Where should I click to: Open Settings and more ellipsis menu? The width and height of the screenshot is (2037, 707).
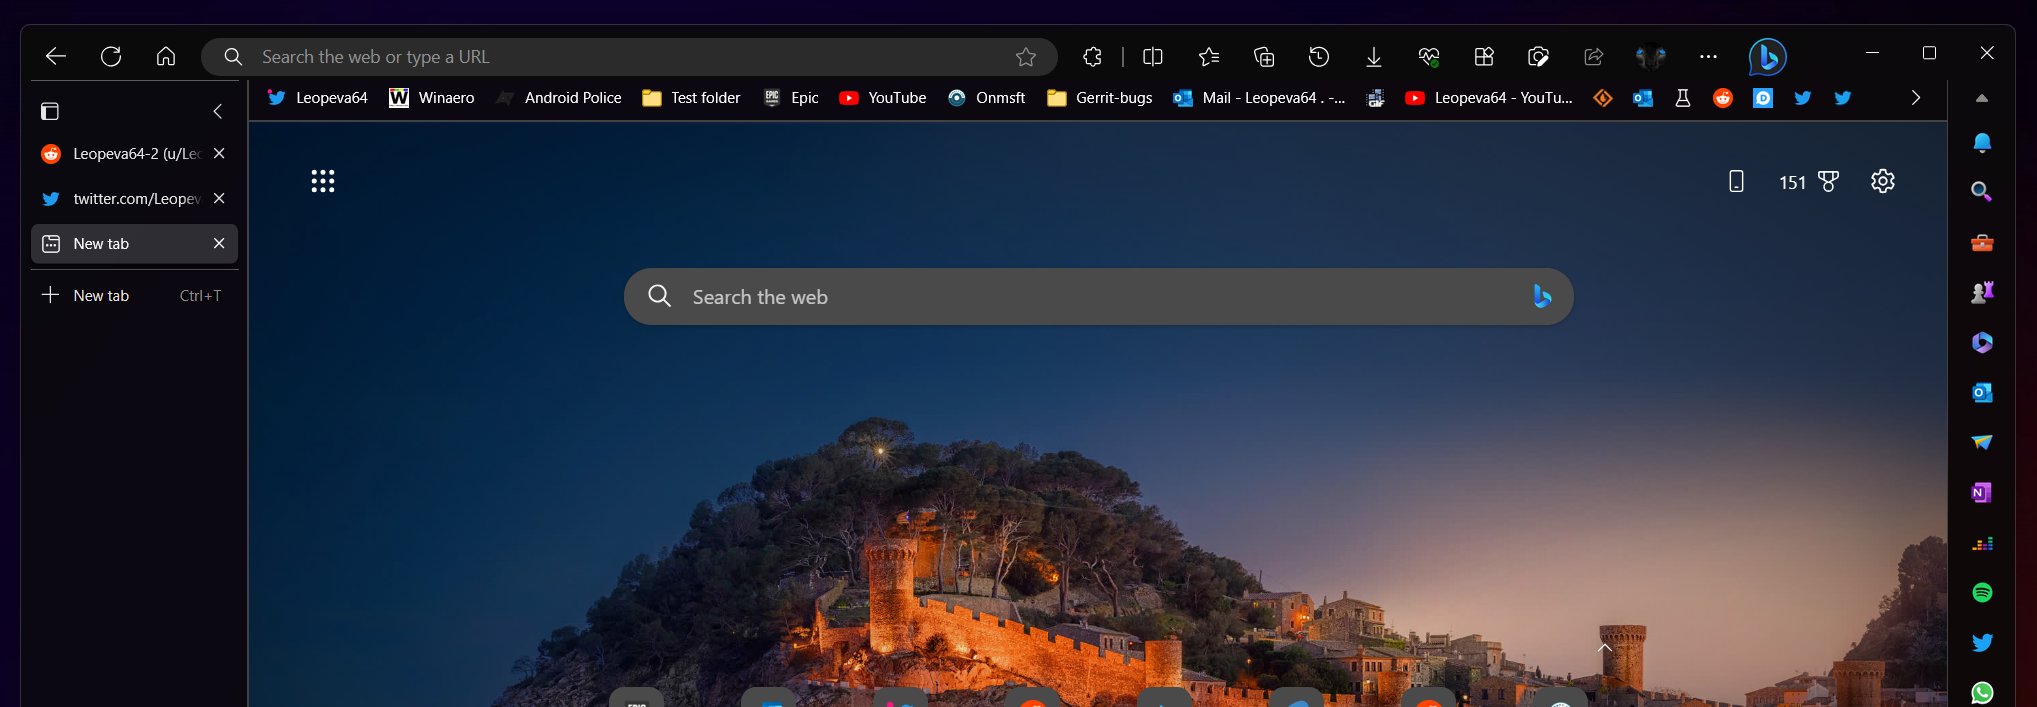[x=1708, y=57]
